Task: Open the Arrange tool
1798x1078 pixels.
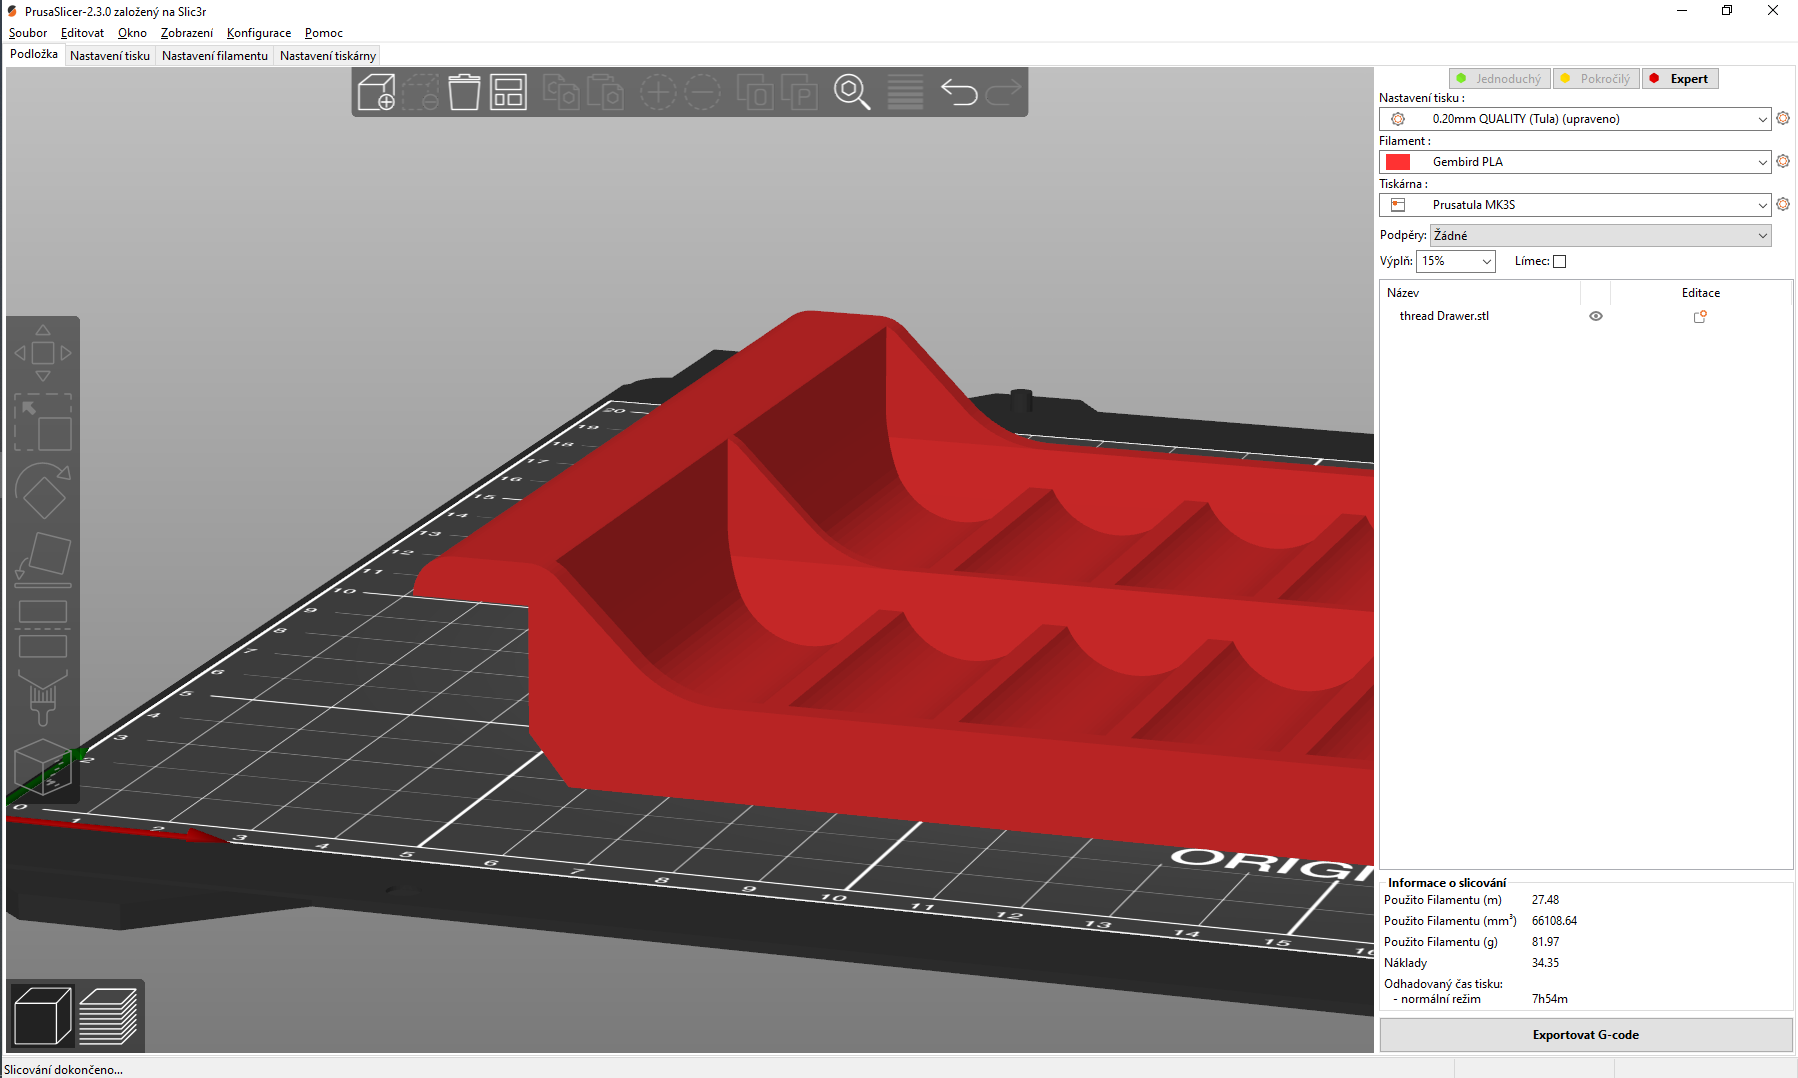Action: (x=507, y=91)
